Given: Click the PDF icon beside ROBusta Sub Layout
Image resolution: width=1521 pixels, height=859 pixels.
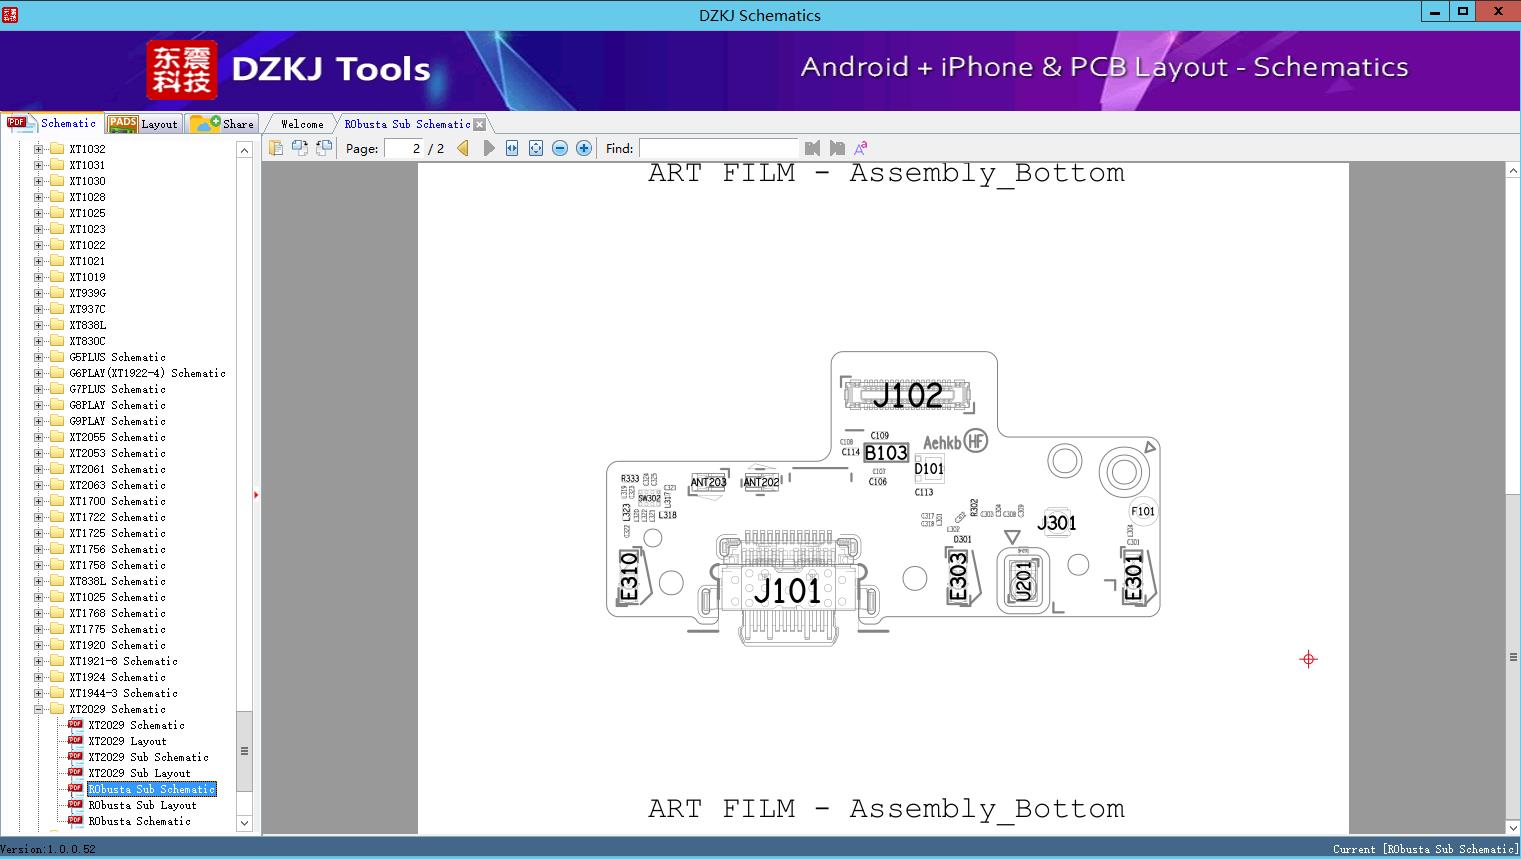Looking at the screenshot, I should coord(75,804).
